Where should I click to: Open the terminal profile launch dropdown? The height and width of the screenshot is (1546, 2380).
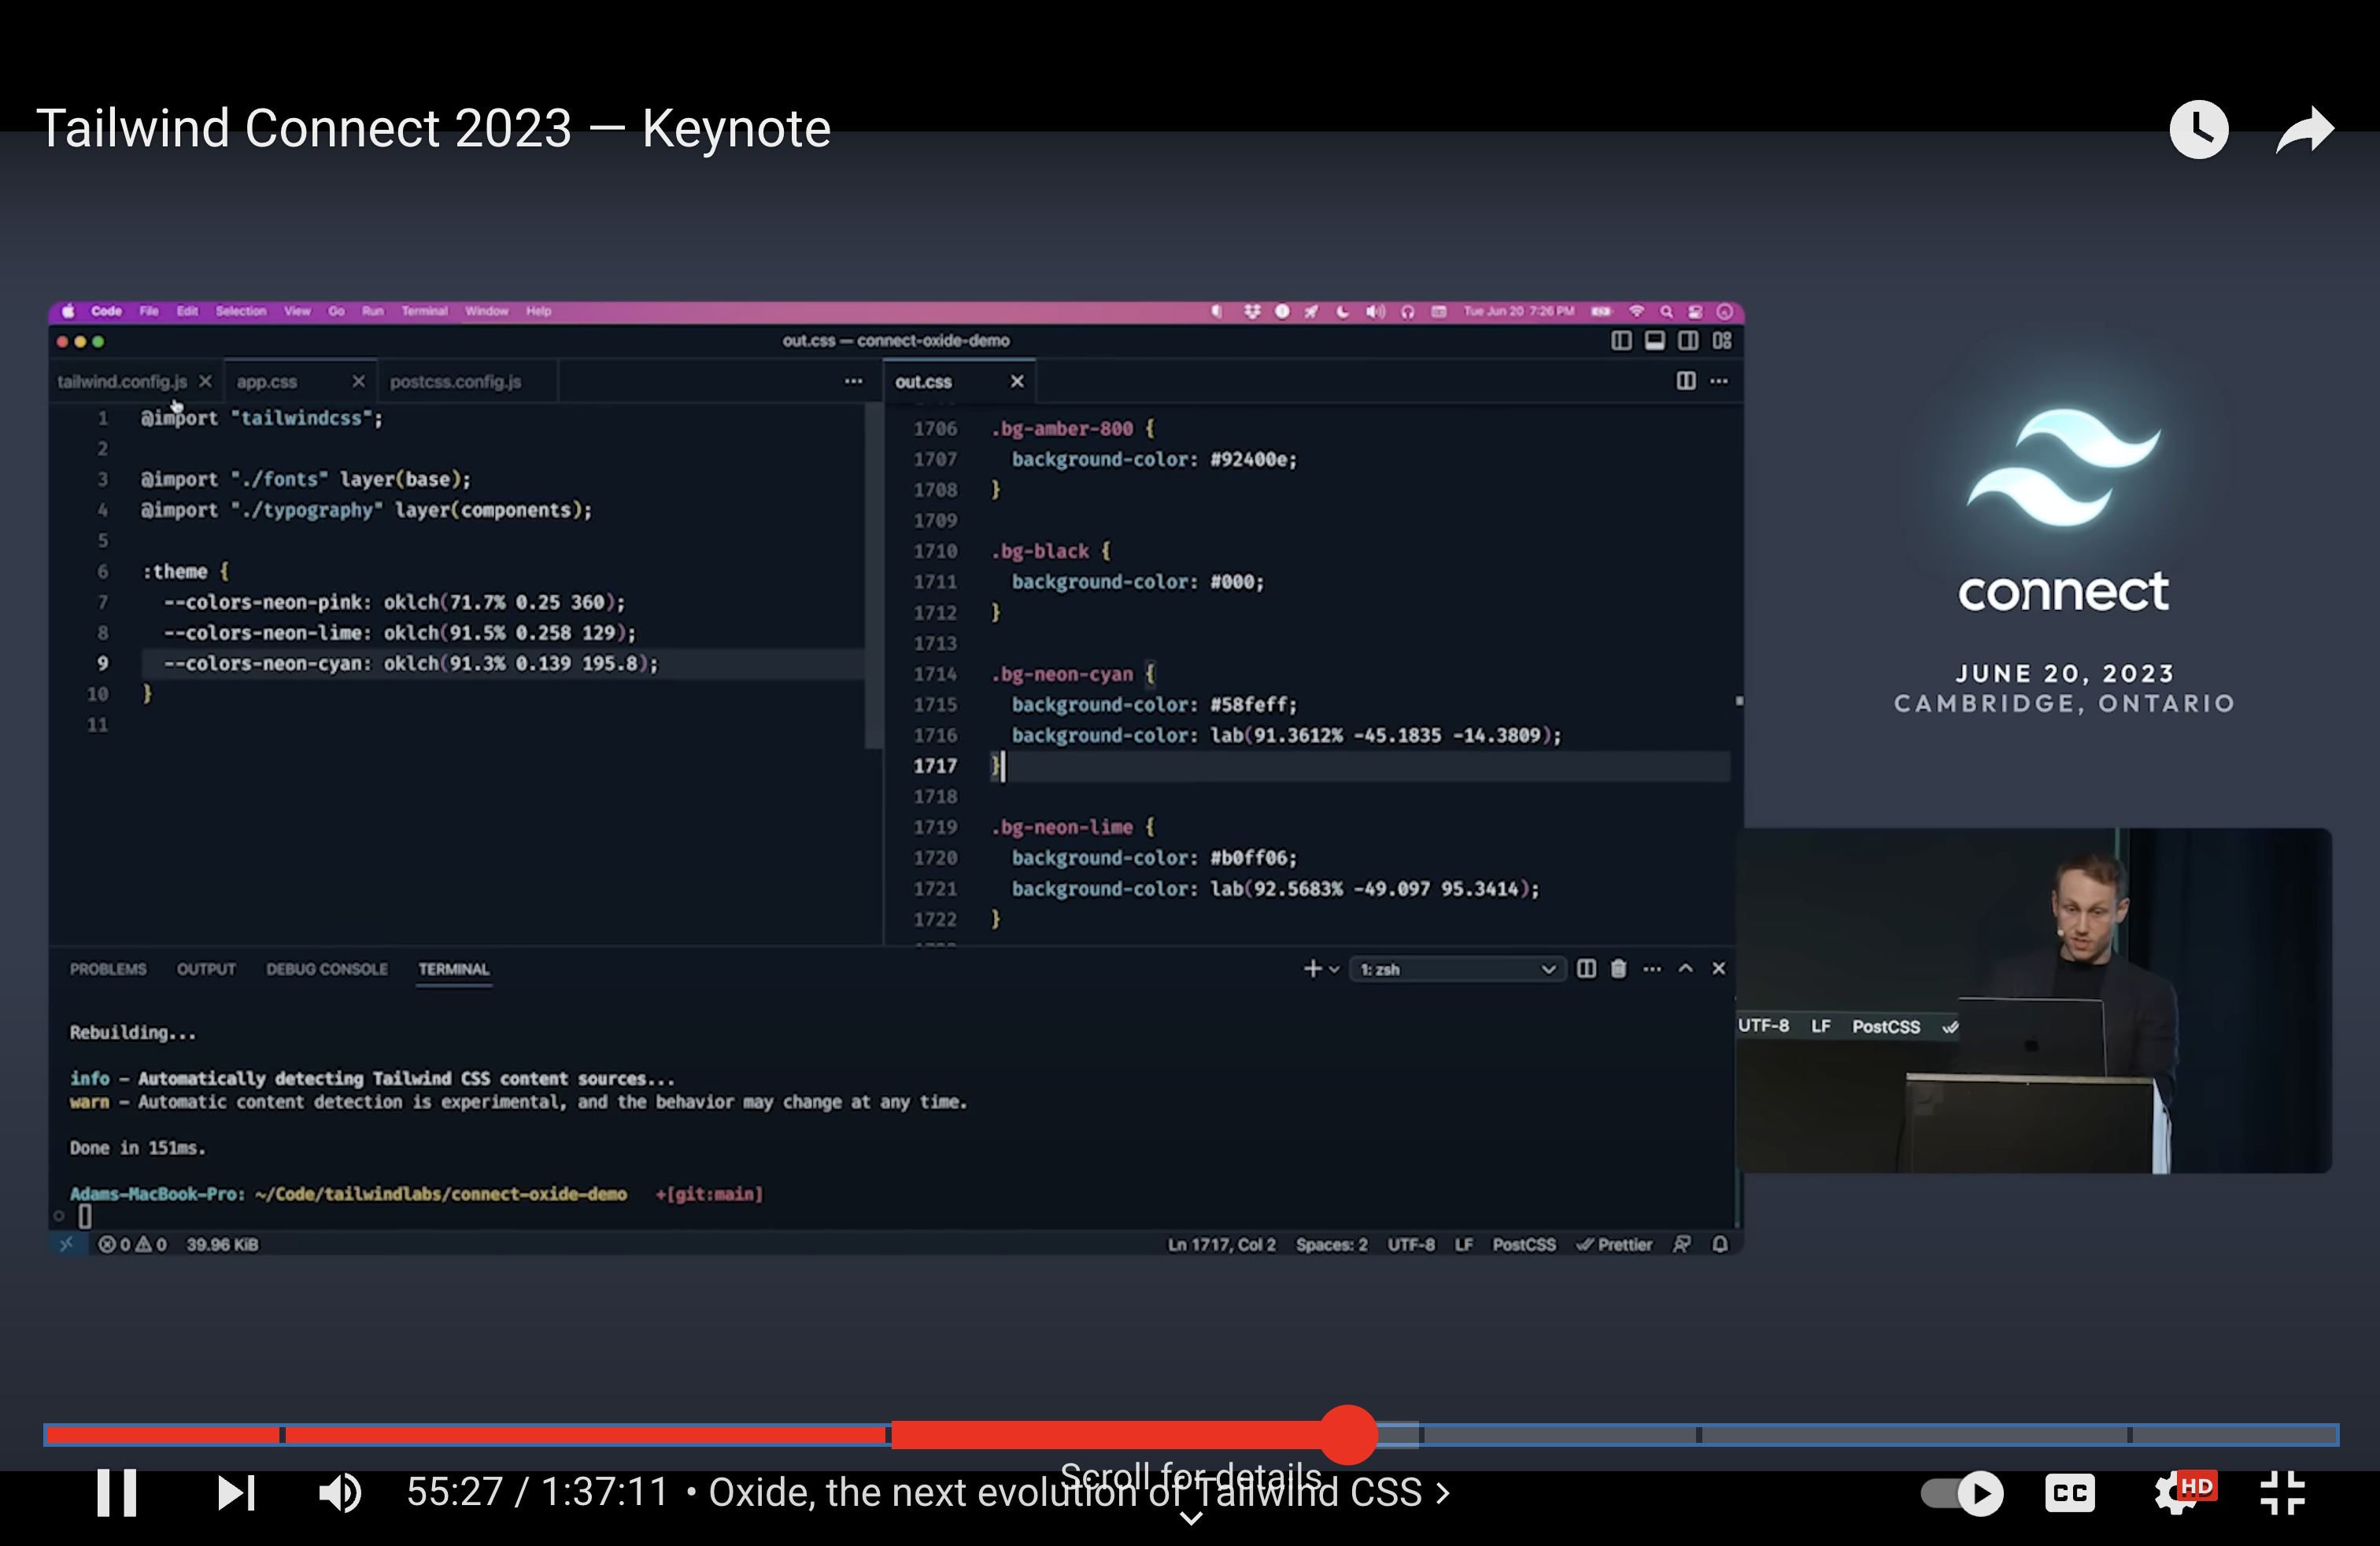[1334, 968]
